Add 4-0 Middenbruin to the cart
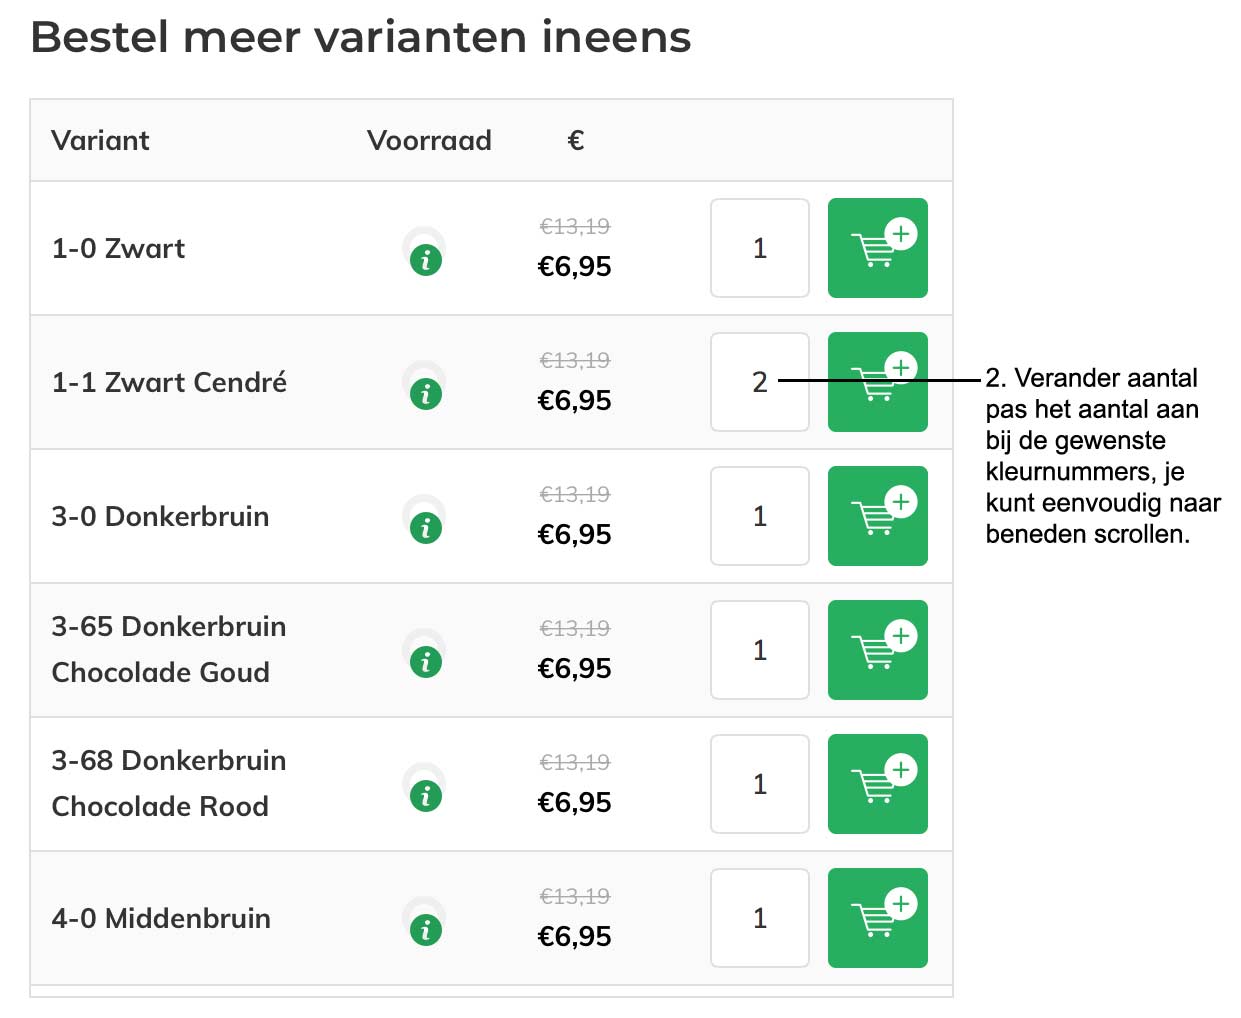 [x=877, y=918]
